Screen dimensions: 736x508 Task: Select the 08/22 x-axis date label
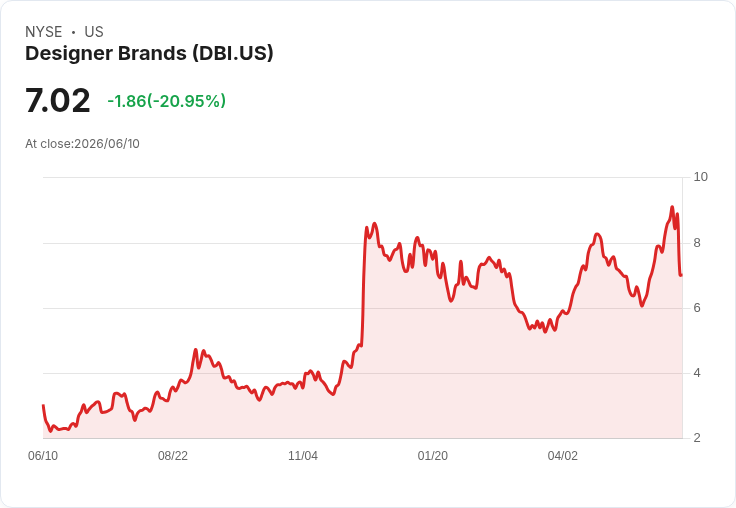tap(173, 455)
